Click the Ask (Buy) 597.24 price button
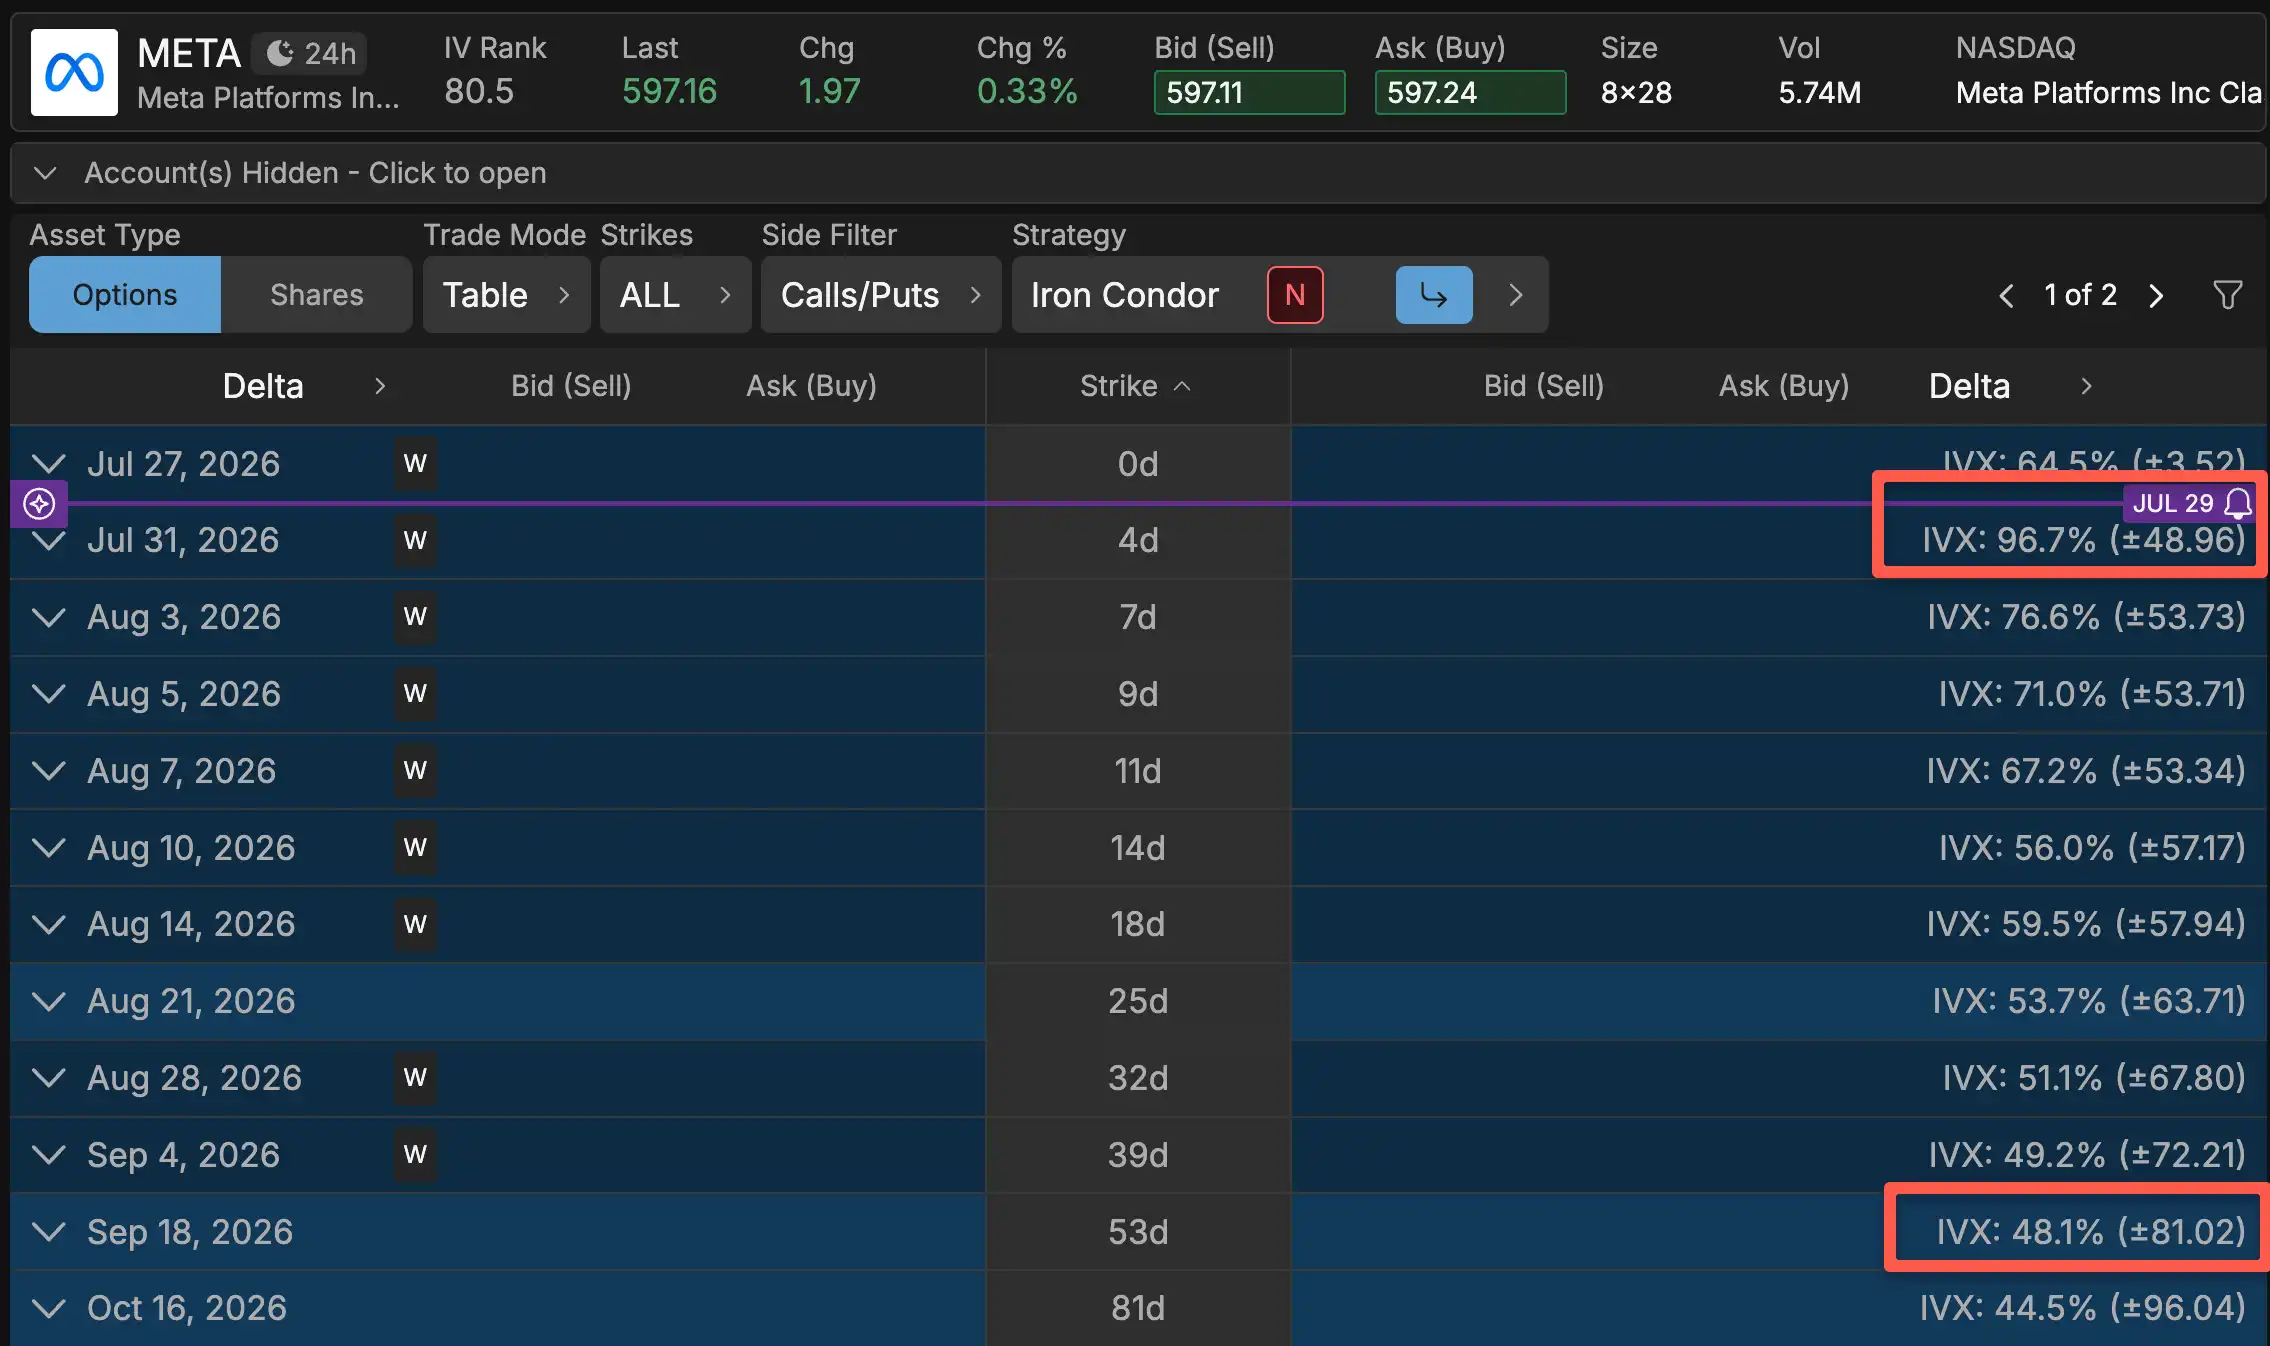The height and width of the screenshot is (1346, 2270). click(1470, 93)
